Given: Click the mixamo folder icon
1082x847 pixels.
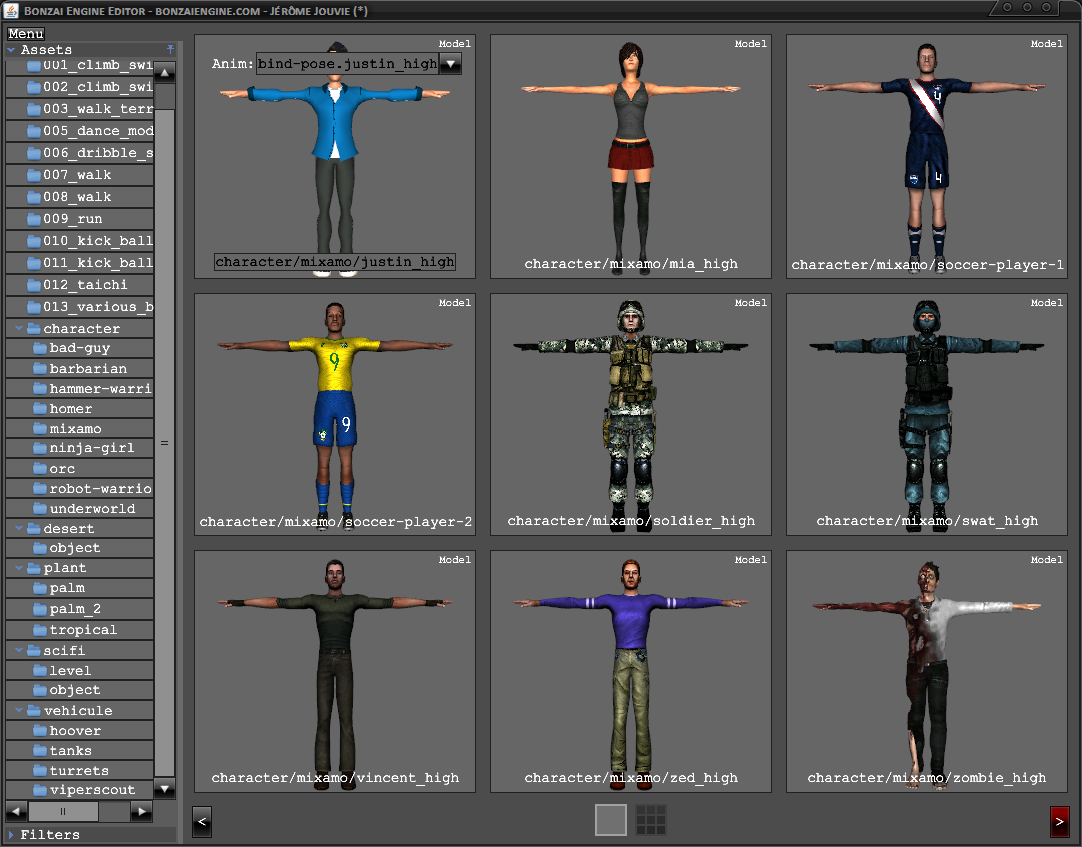Looking at the screenshot, I should pos(40,429).
